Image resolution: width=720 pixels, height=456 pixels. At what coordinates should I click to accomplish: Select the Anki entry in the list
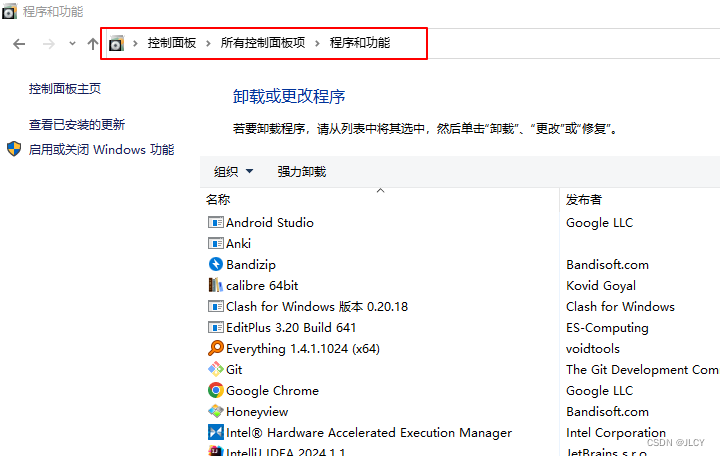click(x=238, y=244)
